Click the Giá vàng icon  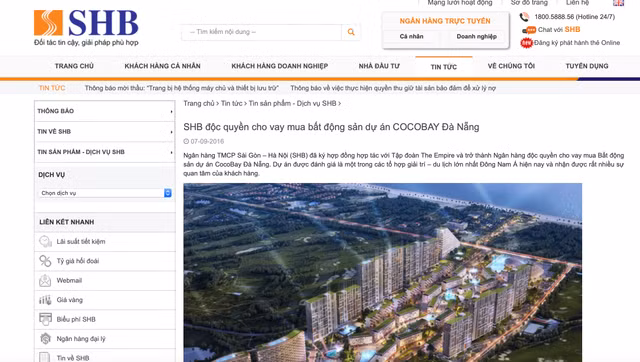pyautogui.click(x=45, y=300)
